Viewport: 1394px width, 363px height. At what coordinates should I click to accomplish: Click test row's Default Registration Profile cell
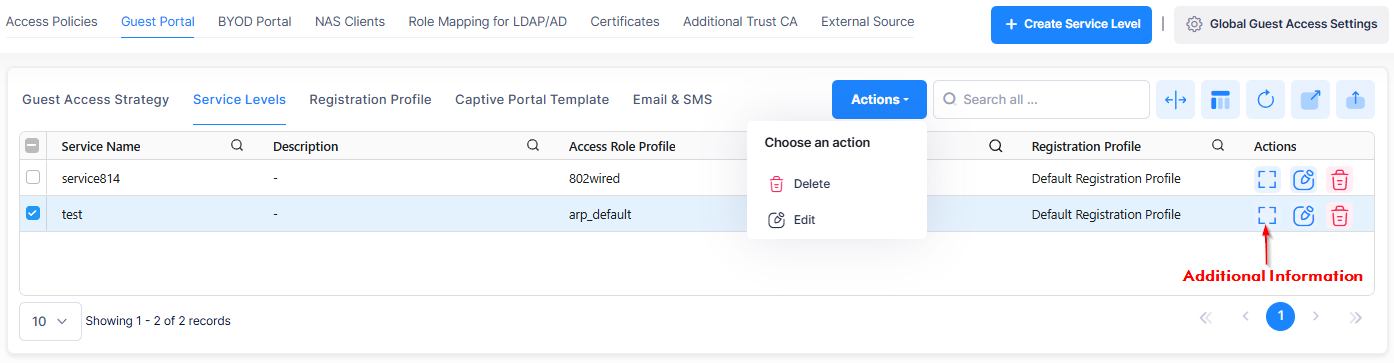pyautogui.click(x=1106, y=215)
